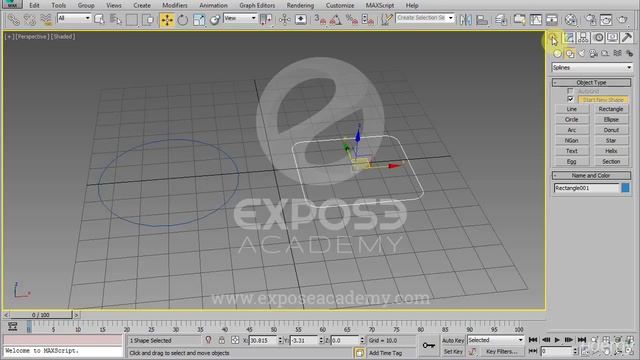
Task: Activate the Select Object tool
Action: pos(99,20)
